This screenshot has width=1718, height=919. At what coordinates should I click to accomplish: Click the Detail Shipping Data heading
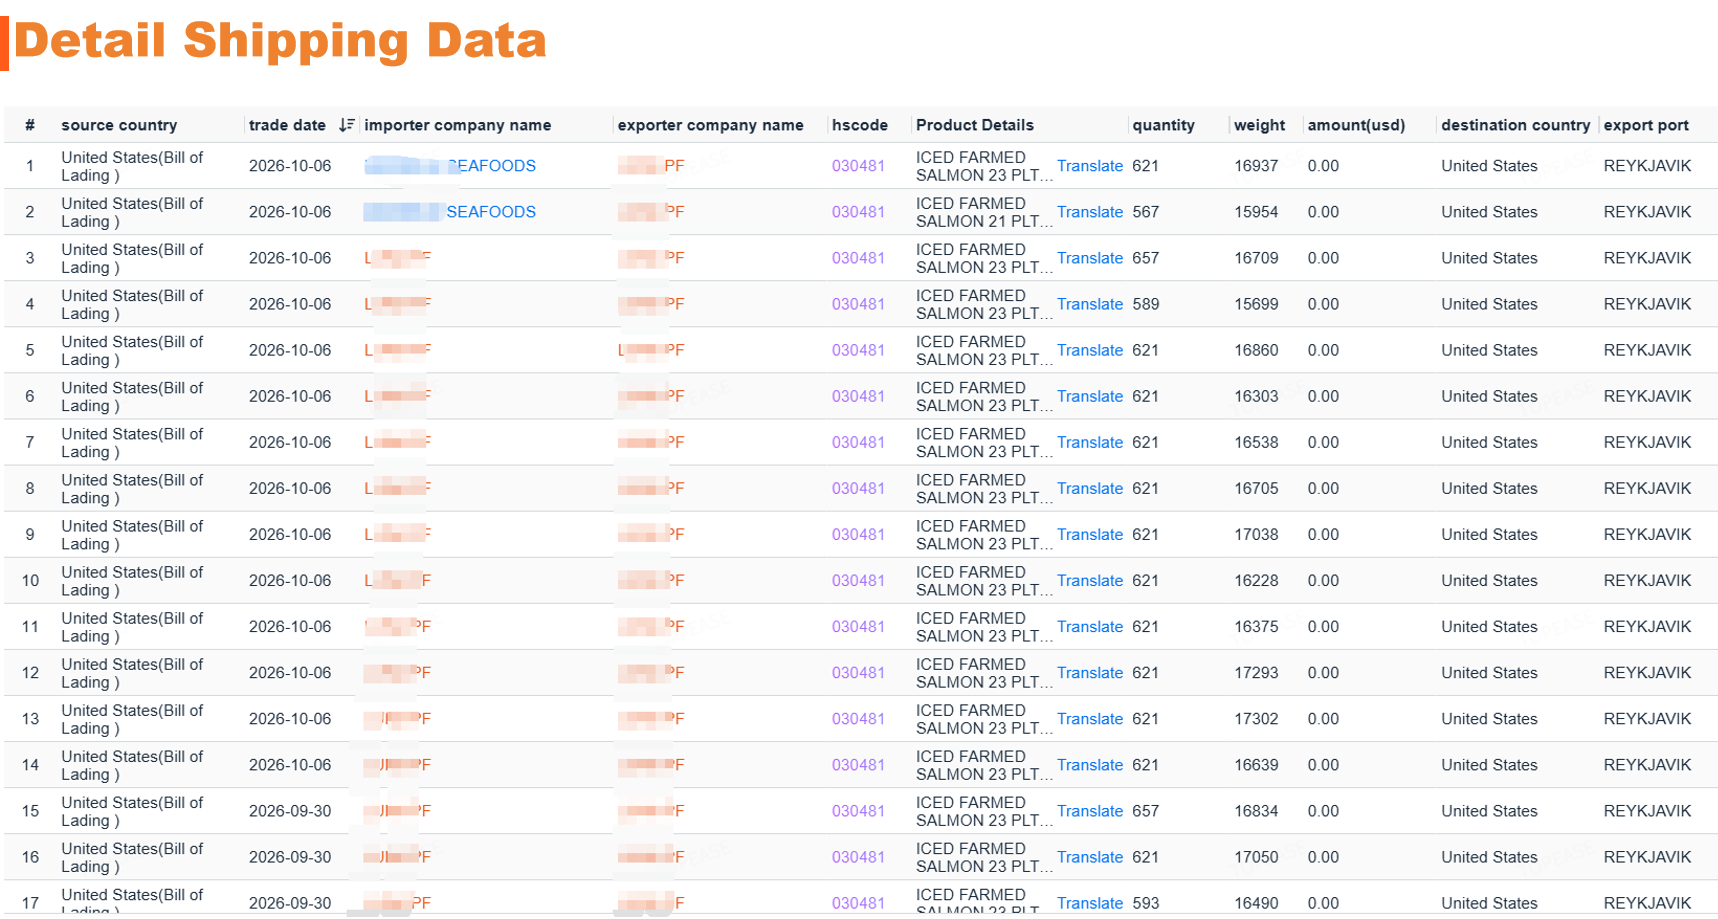click(280, 41)
